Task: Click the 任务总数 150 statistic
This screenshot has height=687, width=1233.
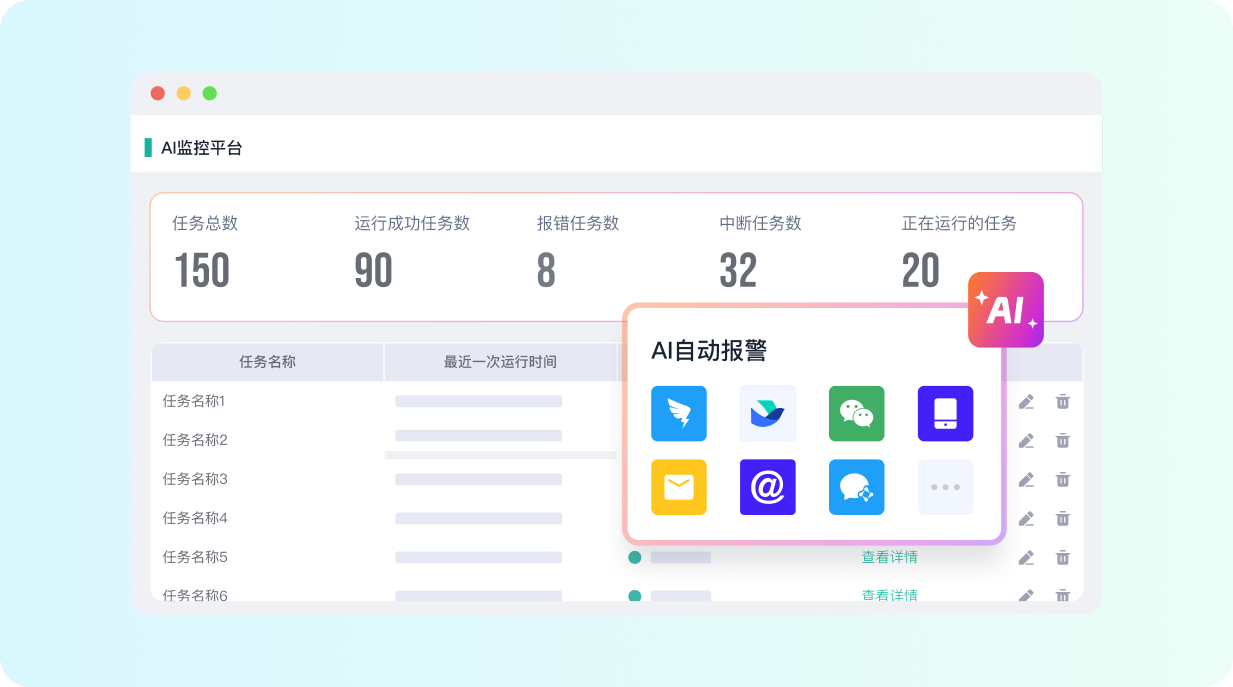Action: [x=205, y=253]
